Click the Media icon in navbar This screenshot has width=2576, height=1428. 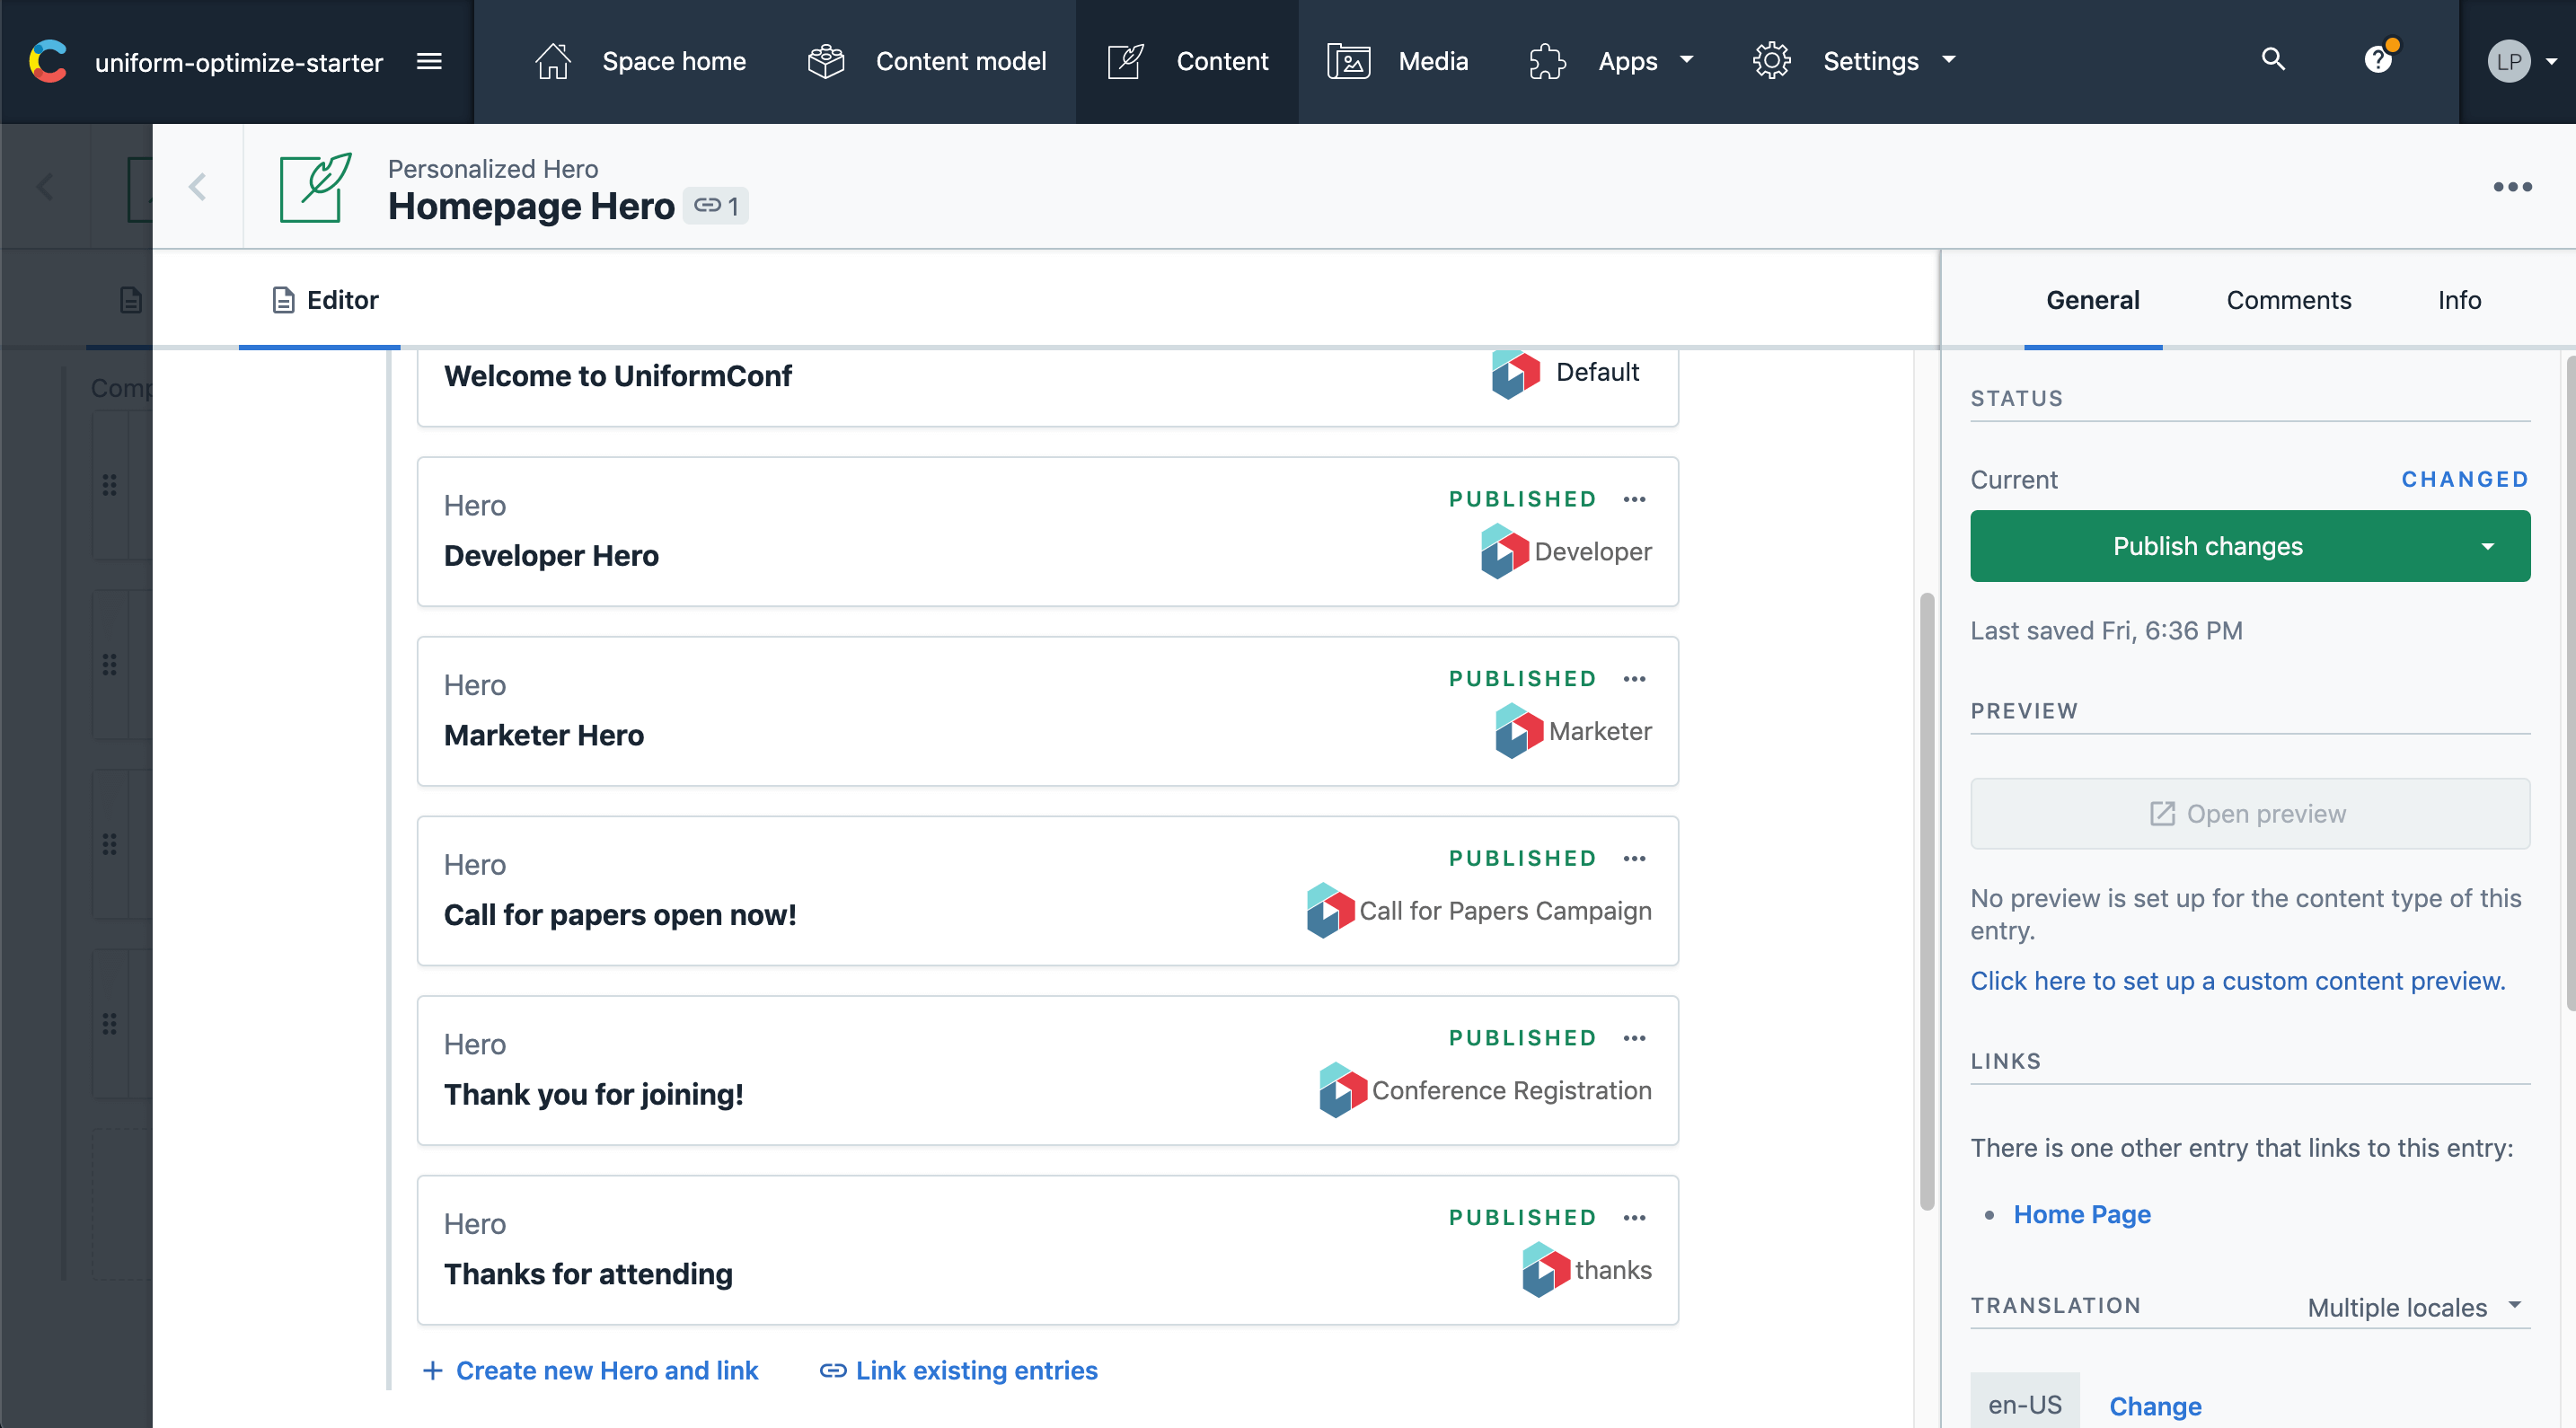click(x=1348, y=62)
